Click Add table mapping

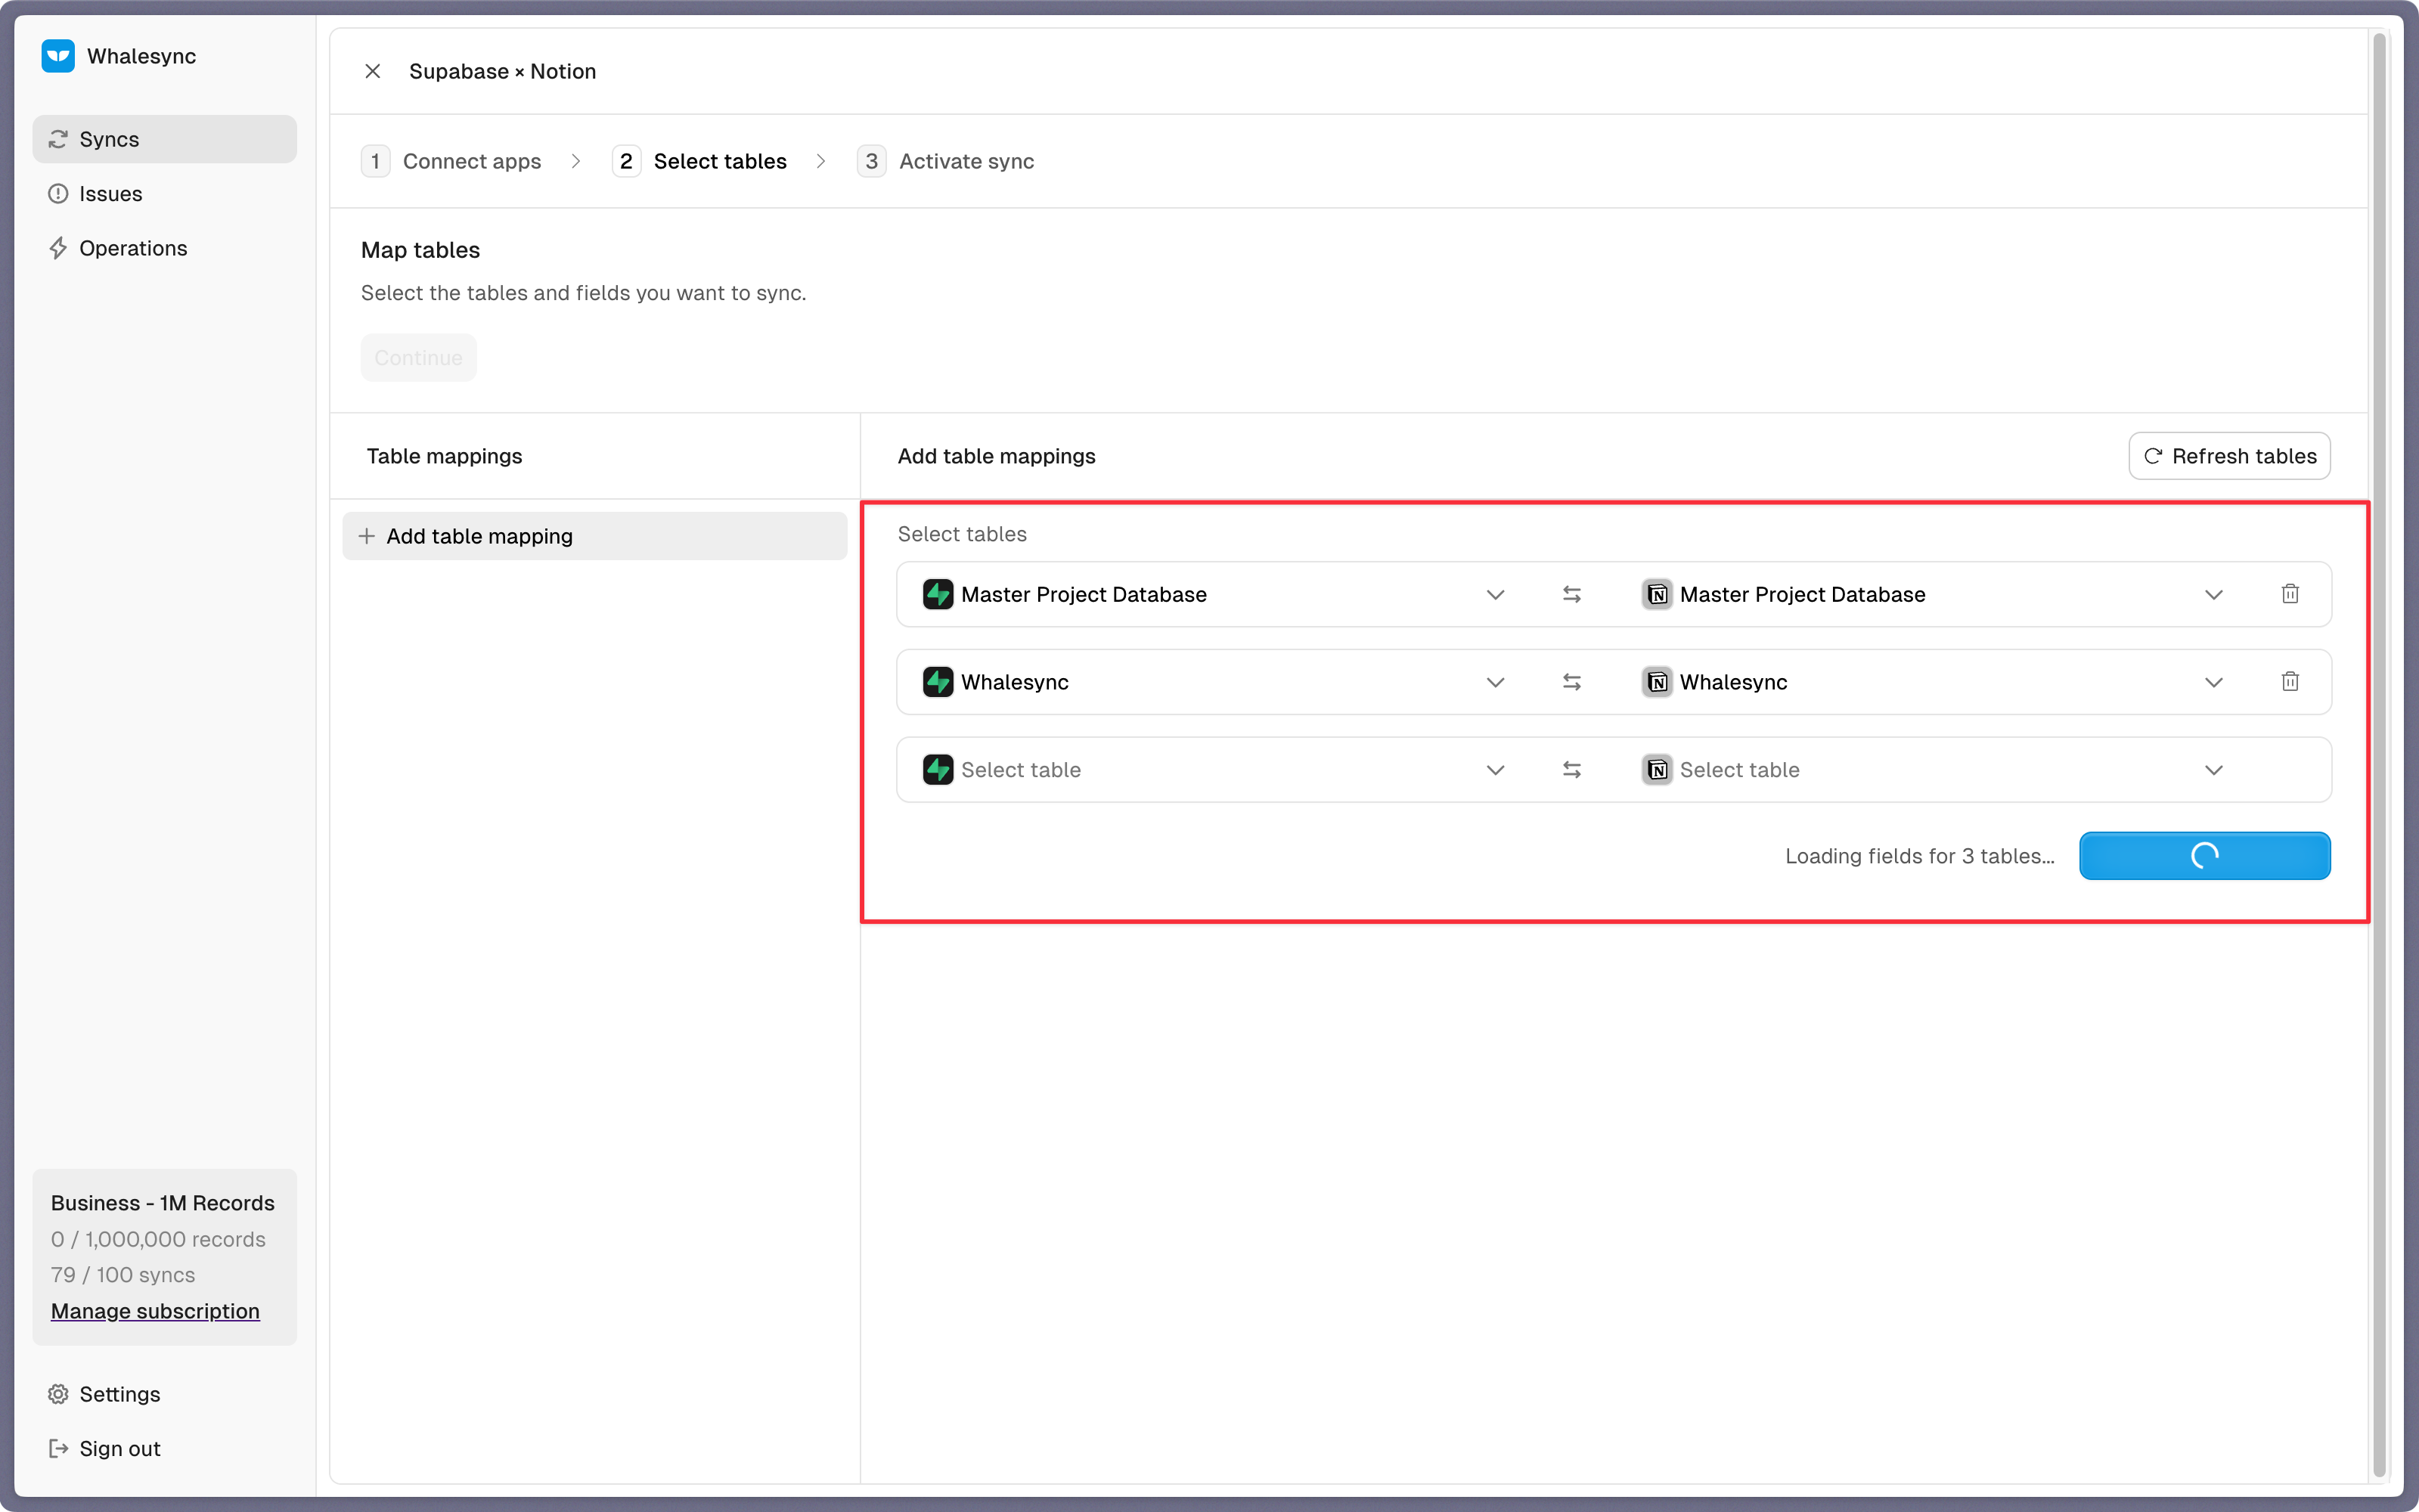point(595,536)
